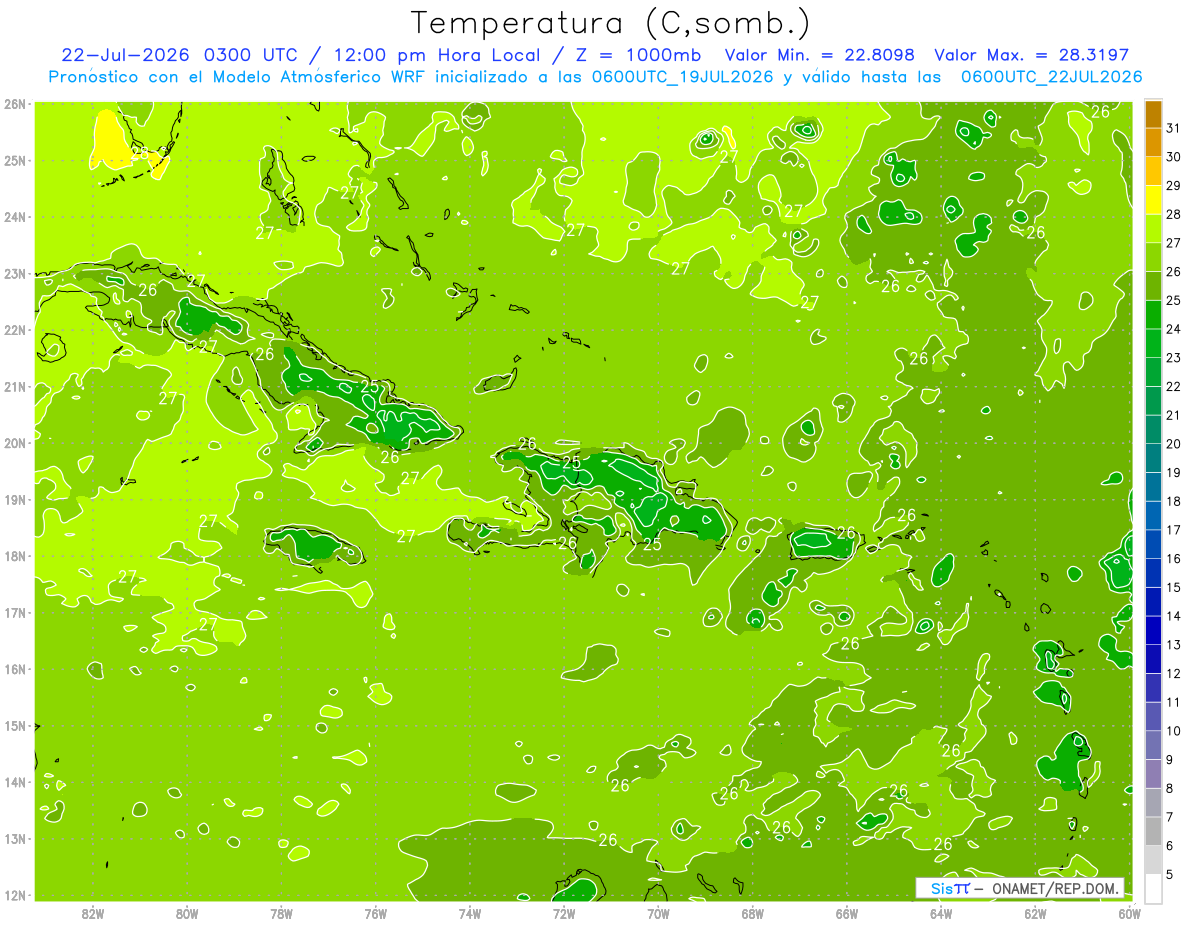Click the '72W' longitude axis label
Viewport: 1200px width, 927px height.
564,913
